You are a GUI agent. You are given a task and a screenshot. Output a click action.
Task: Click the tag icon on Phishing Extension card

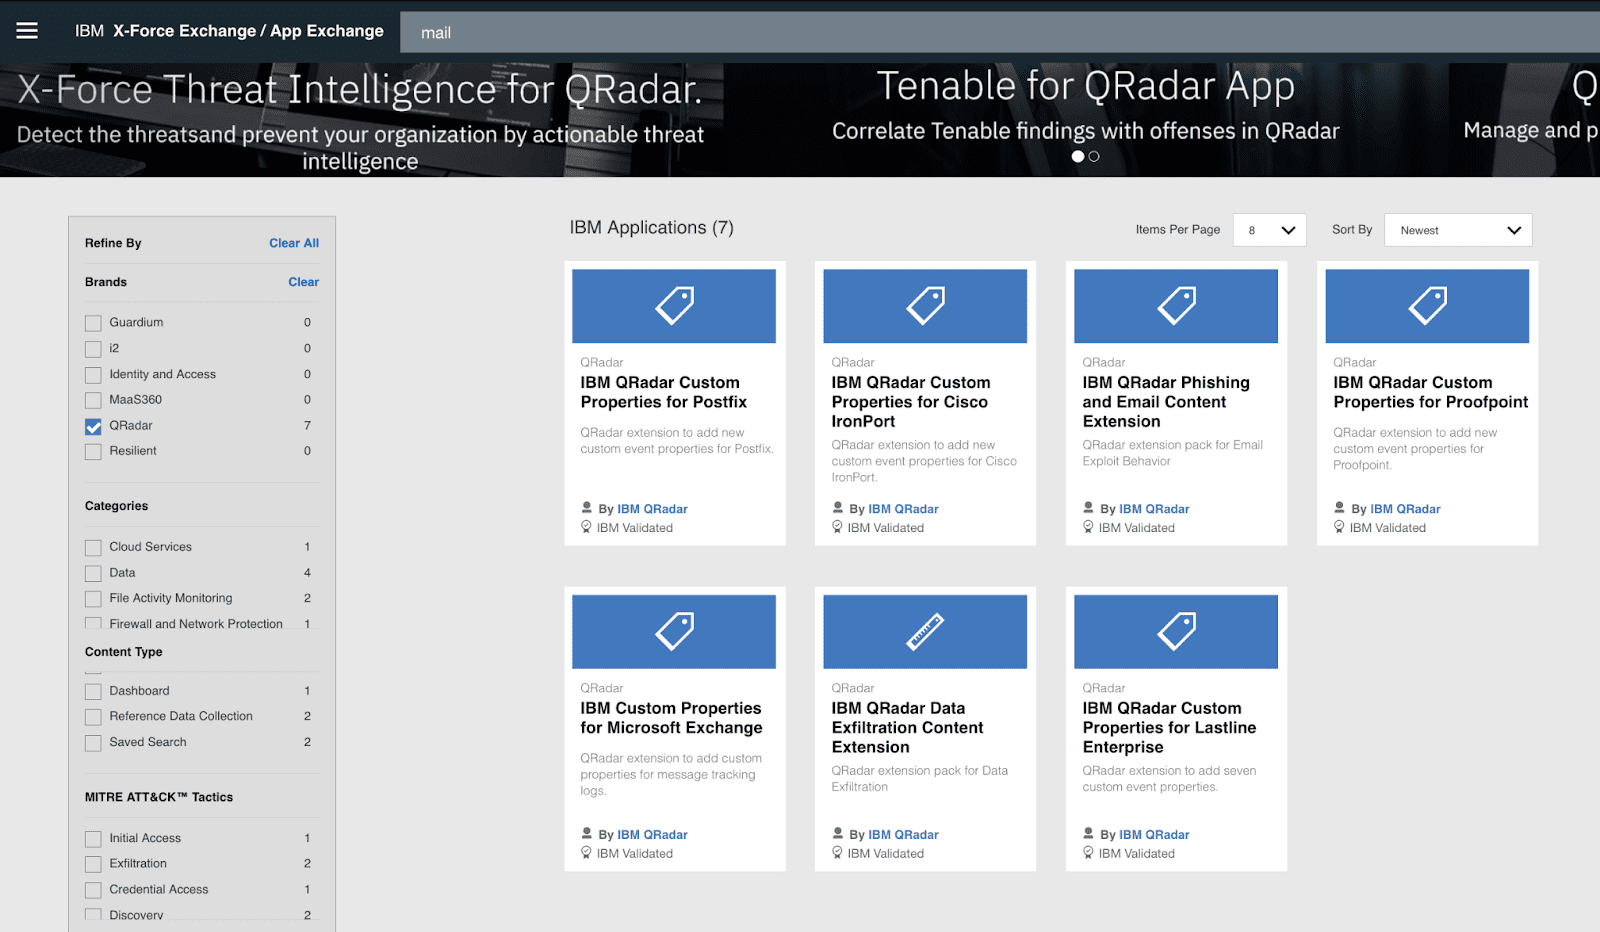pyautogui.click(x=1176, y=306)
